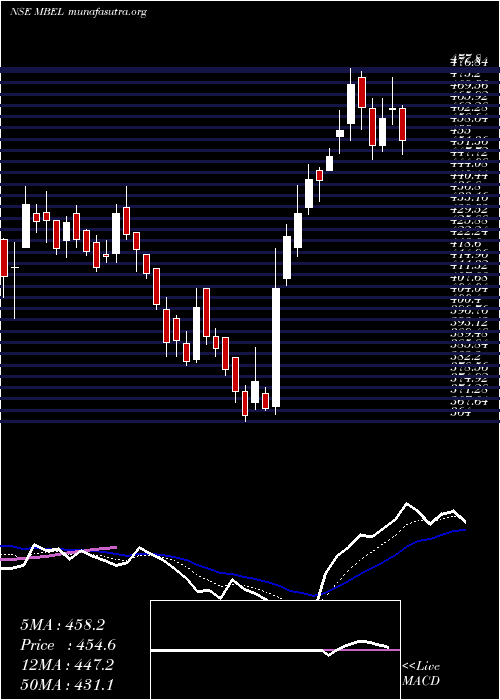The image size is (500, 700).
Task: Open the boxed MACD inset chart
Action: [x=275, y=650]
